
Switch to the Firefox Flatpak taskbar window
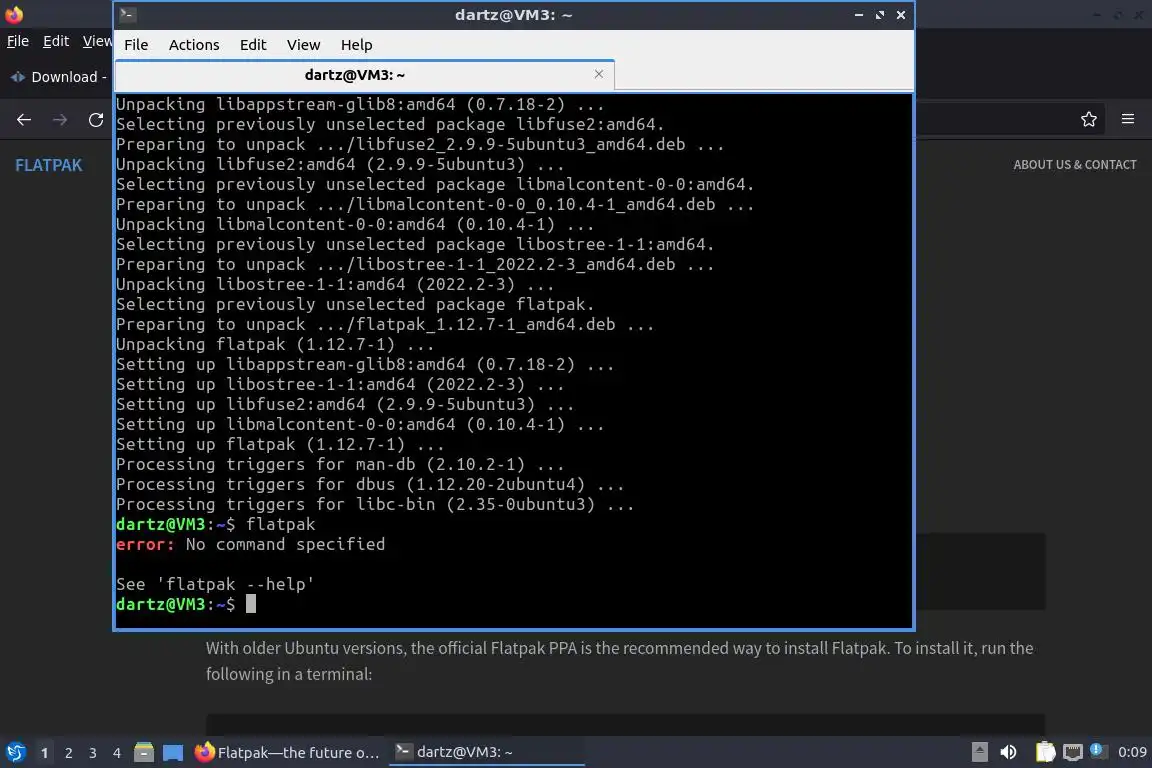pos(287,753)
